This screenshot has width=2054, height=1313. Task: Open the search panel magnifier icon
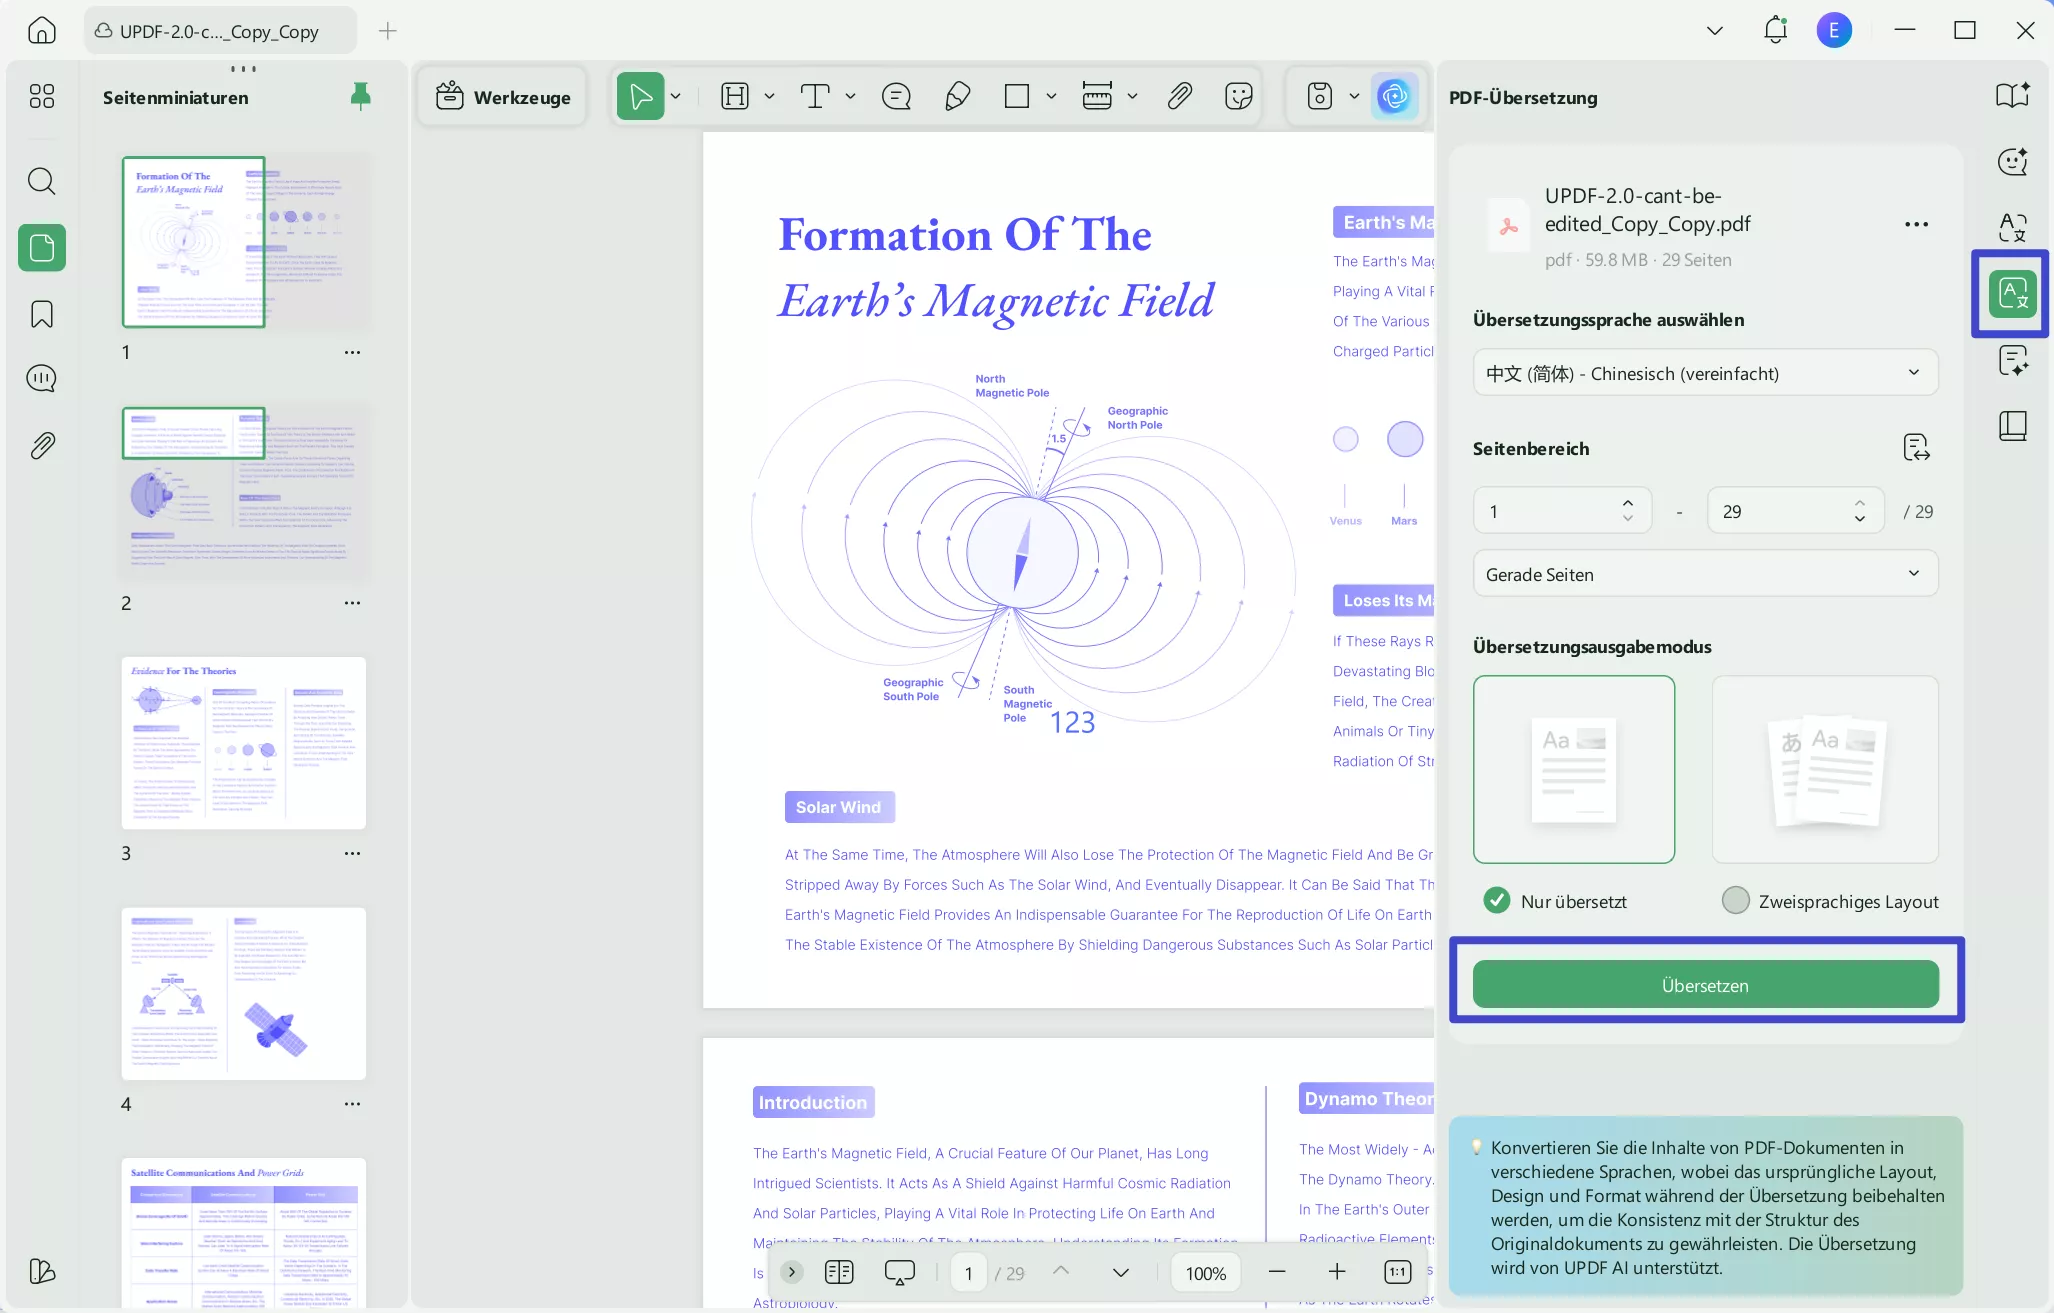[x=42, y=181]
